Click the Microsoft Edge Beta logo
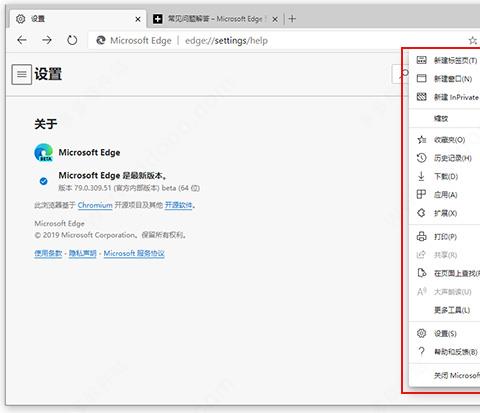 (44, 153)
